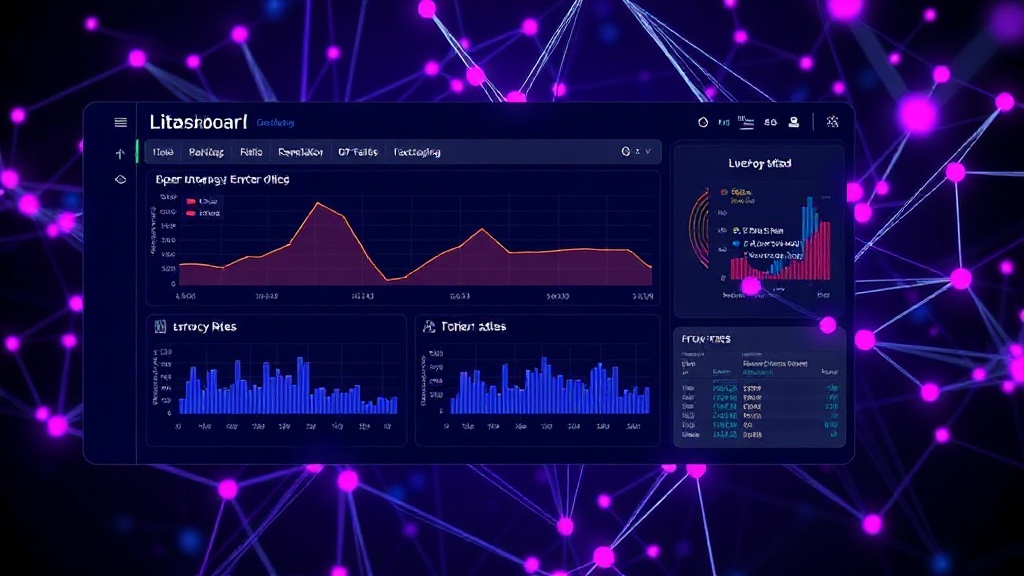Click the lower red legend swatch in the line chart
This screenshot has height=576, width=1024.
pos(191,214)
